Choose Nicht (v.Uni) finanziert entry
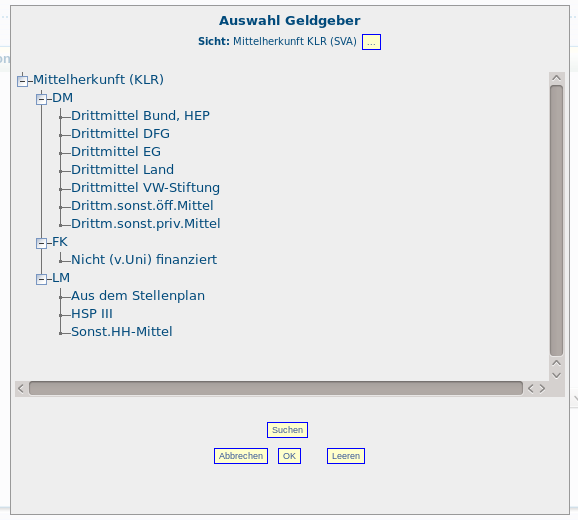 [x=144, y=260]
